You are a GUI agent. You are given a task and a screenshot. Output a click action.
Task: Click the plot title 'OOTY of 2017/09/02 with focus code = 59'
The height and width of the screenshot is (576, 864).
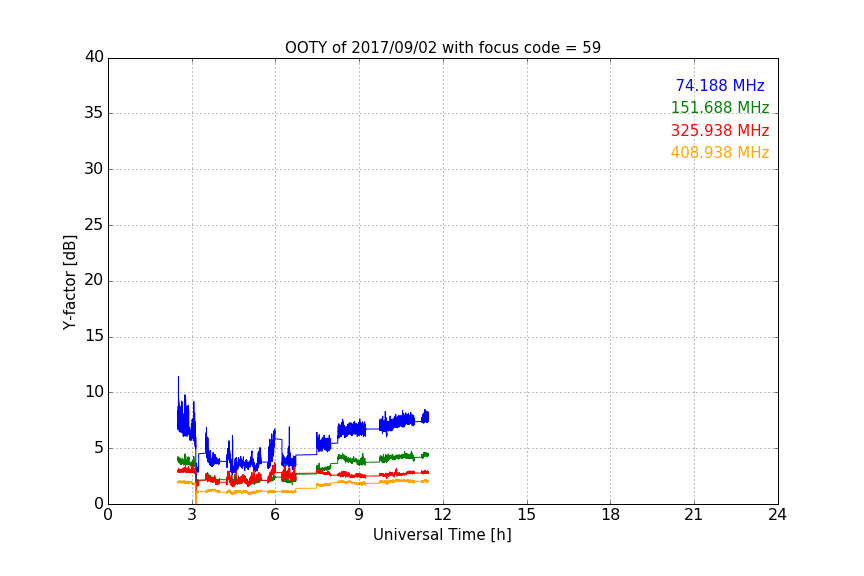tap(442, 48)
